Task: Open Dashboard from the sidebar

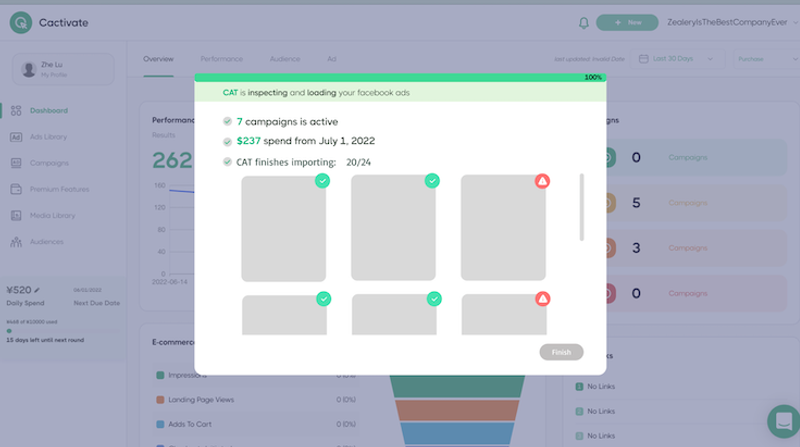Action: pos(48,110)
